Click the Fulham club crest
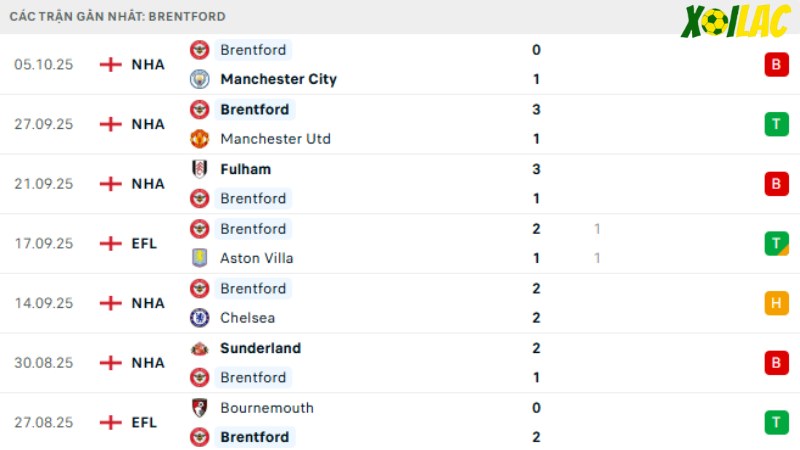 pos(199,169)
